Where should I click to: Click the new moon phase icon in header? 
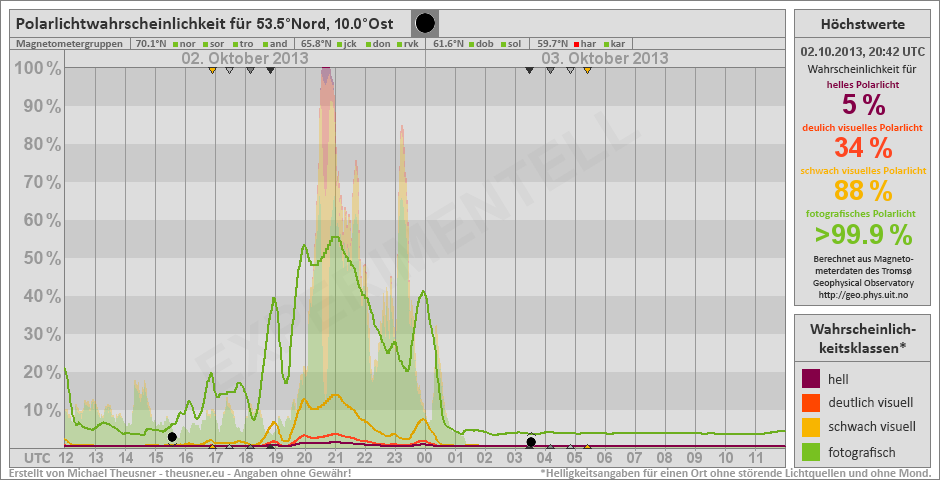[x=425, y=23]
